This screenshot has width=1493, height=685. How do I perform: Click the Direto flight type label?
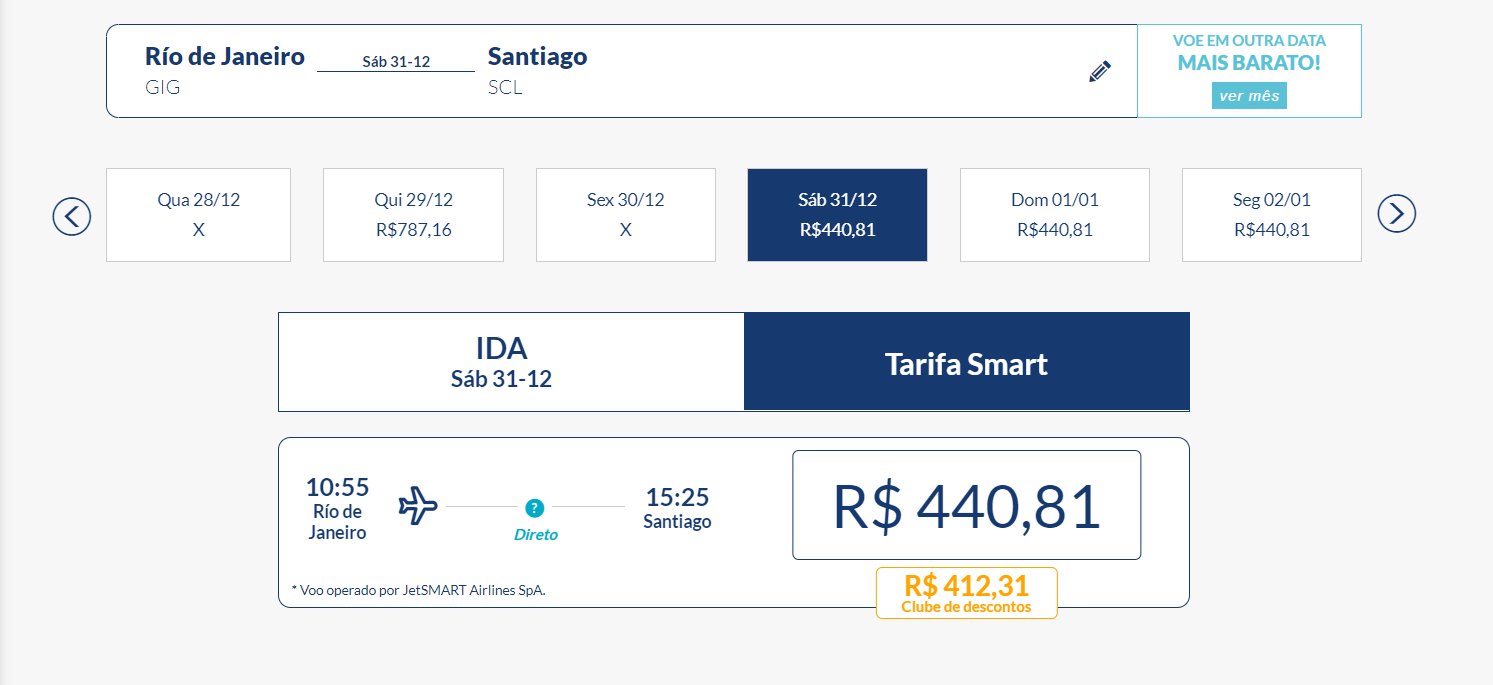point(536,535)
